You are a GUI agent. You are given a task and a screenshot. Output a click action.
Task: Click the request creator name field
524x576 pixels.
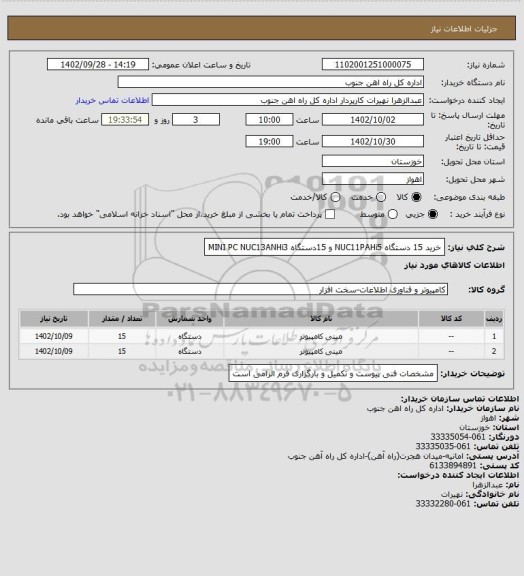tap(288, 100)
